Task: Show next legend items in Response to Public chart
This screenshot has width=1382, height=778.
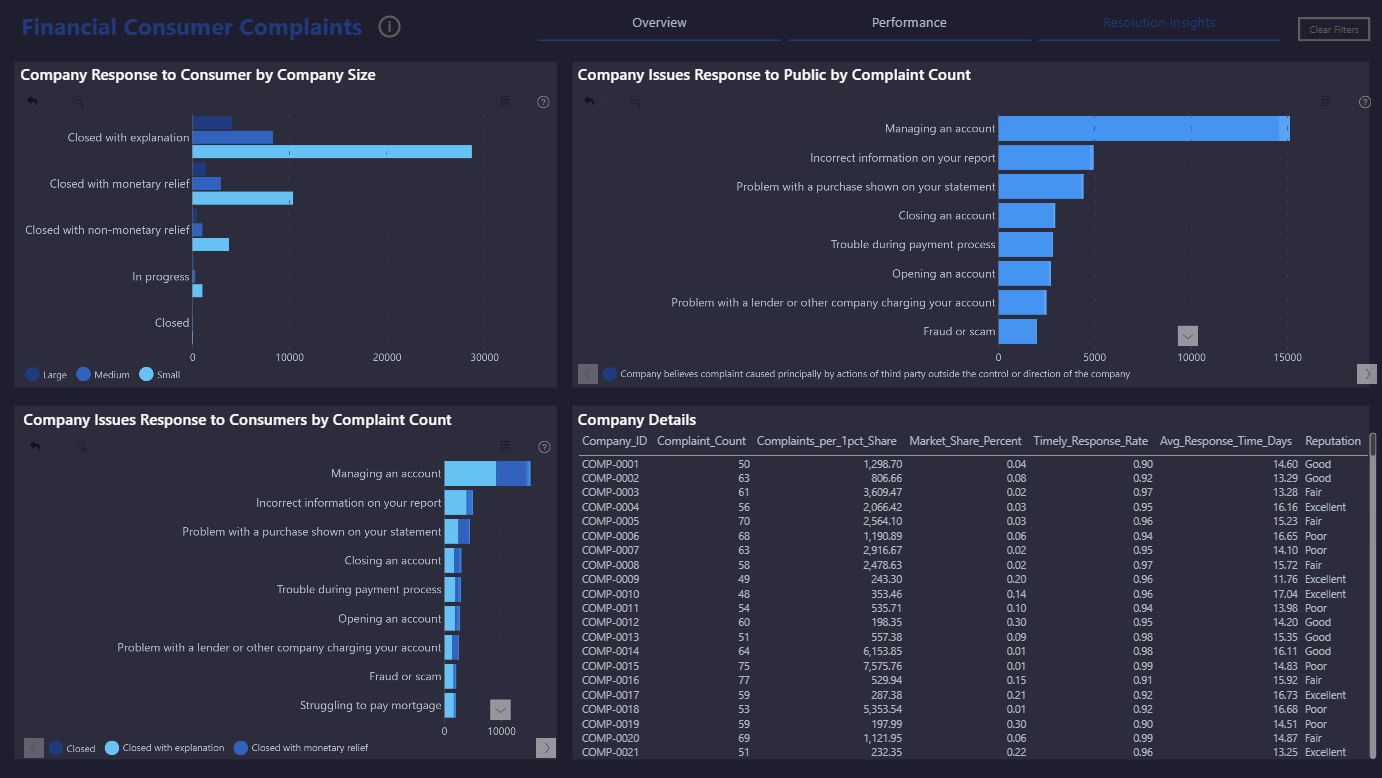Action: point(1367,374)
